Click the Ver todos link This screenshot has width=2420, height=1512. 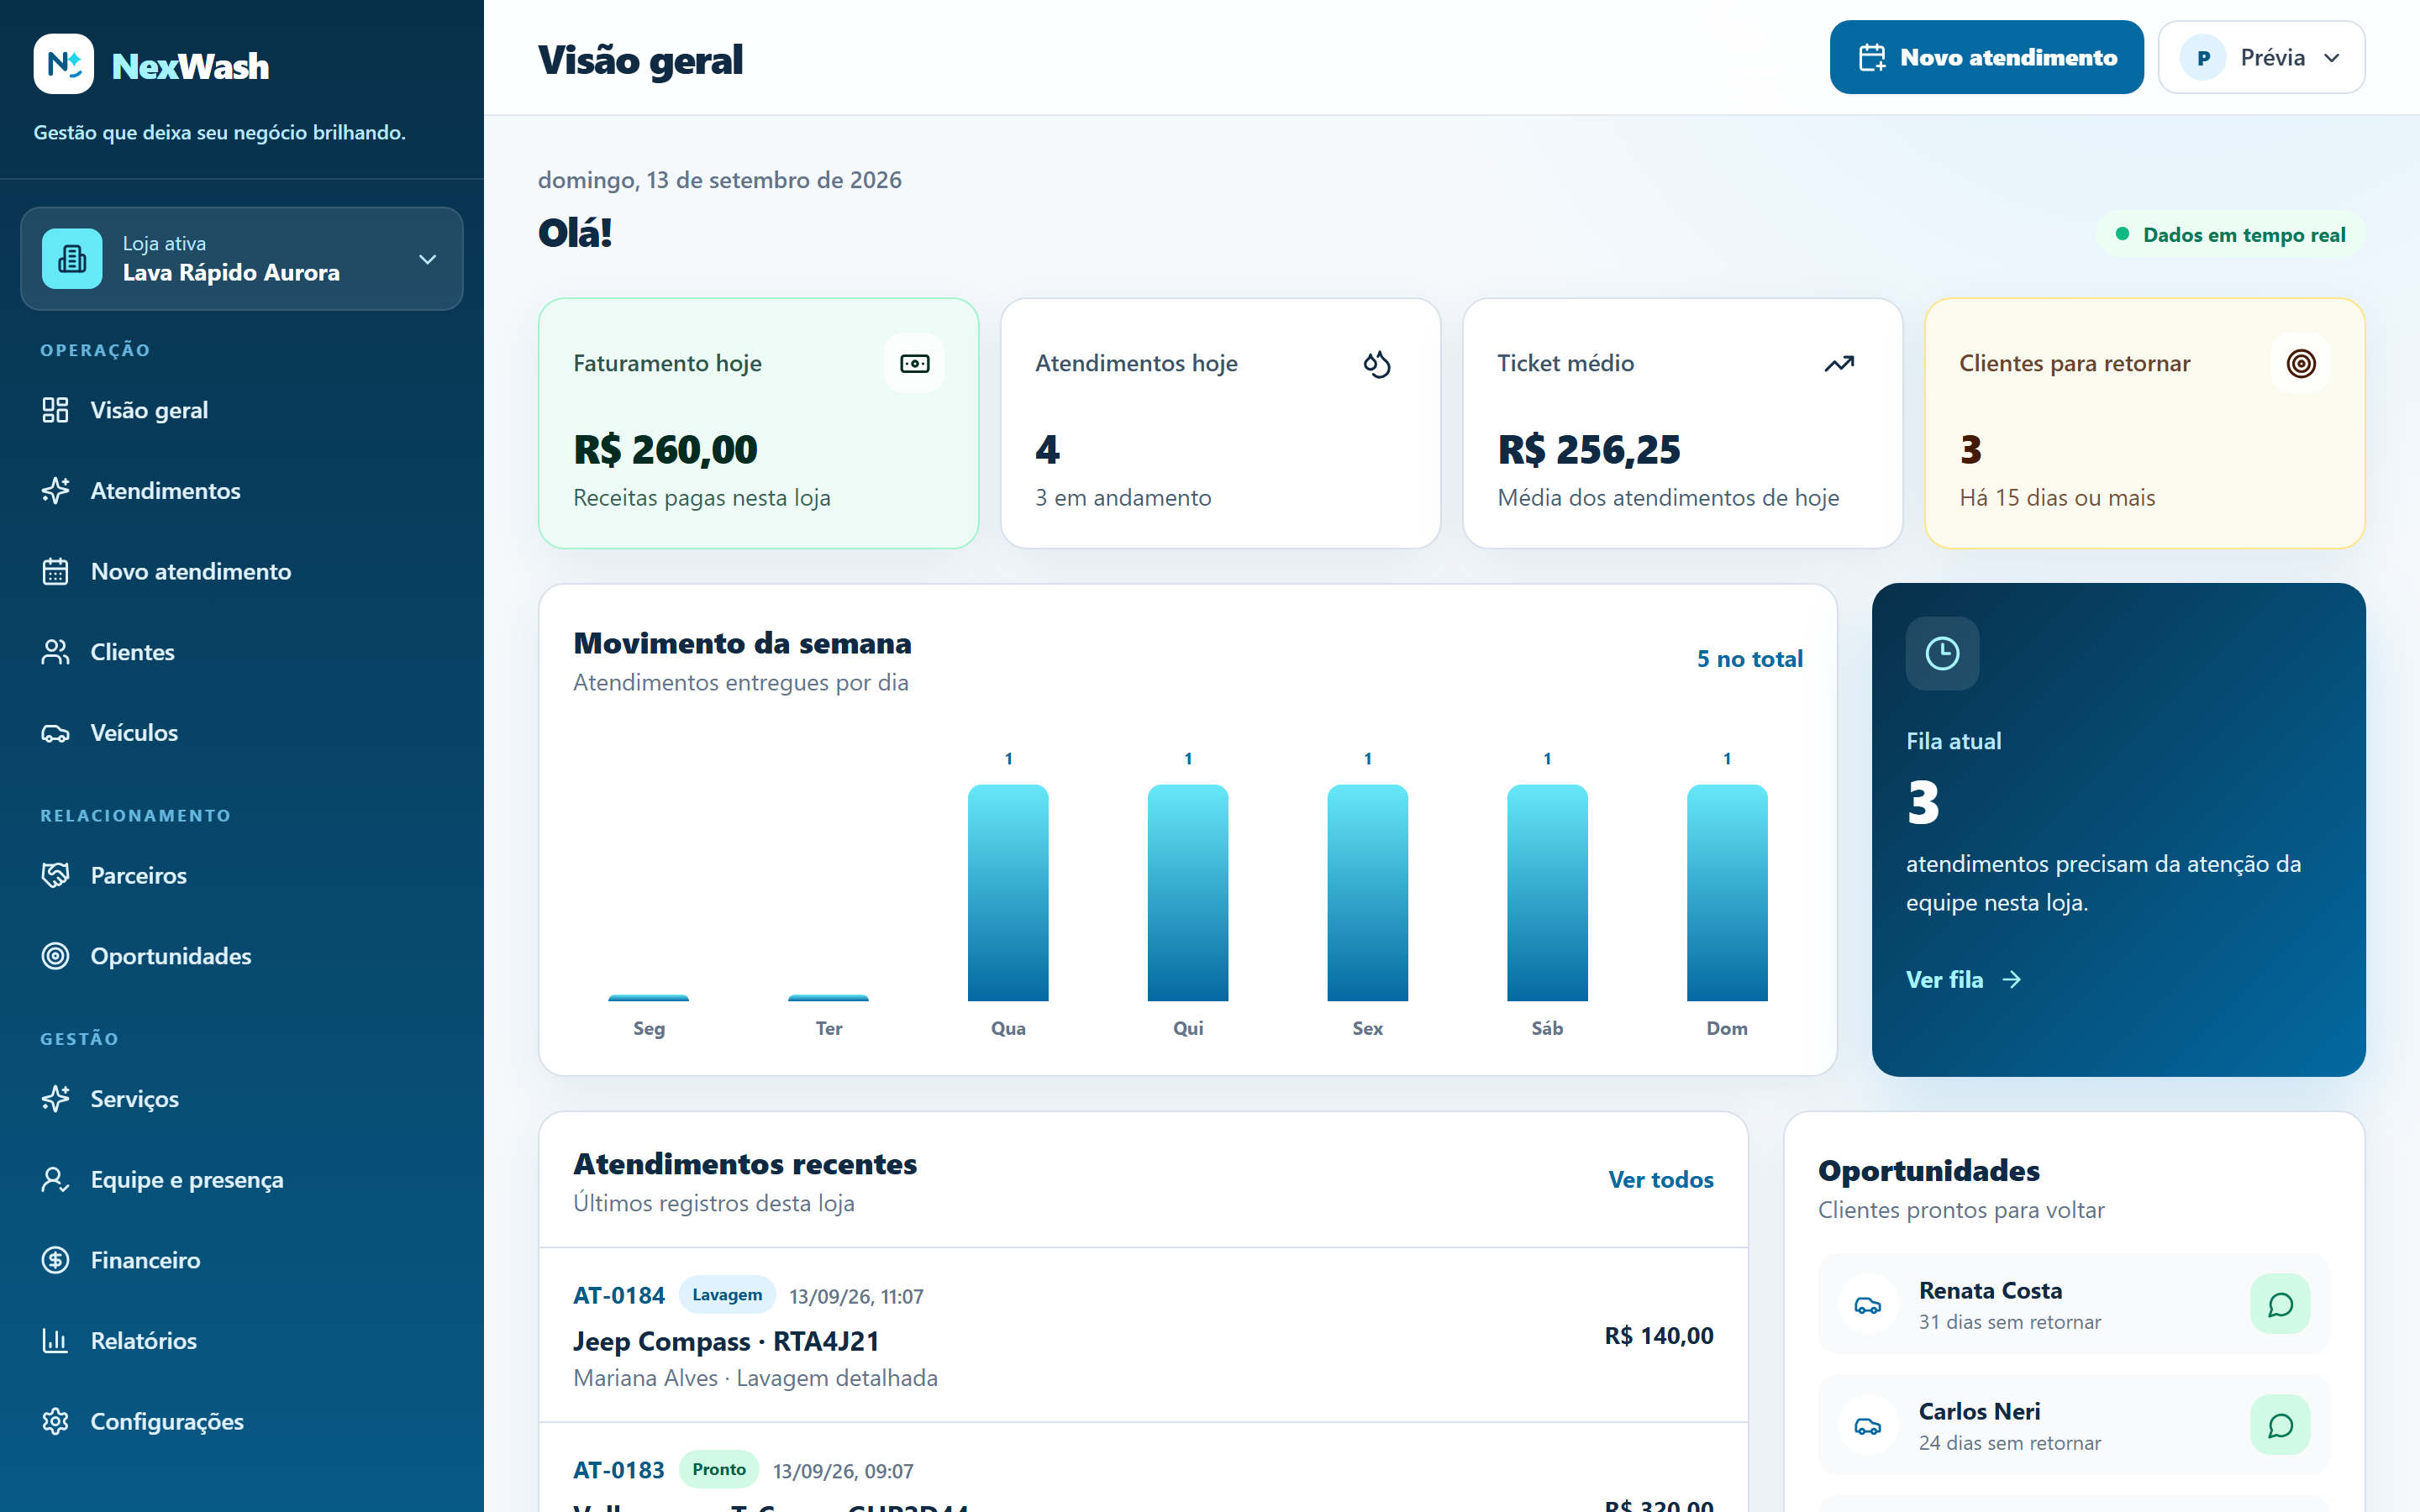[x=1660, y=1180]
